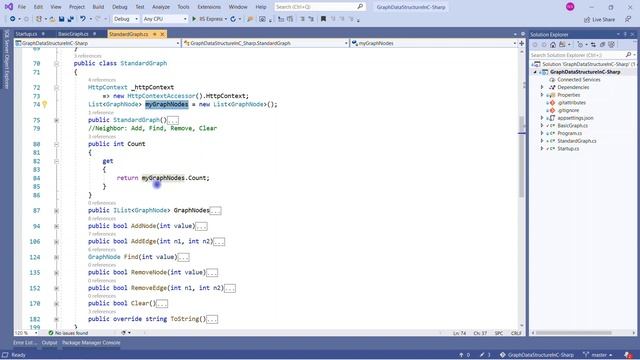Viewport: 640px width, 360px height.
Task: Collapse the Count property on line 80
Action: coord(56,144)
